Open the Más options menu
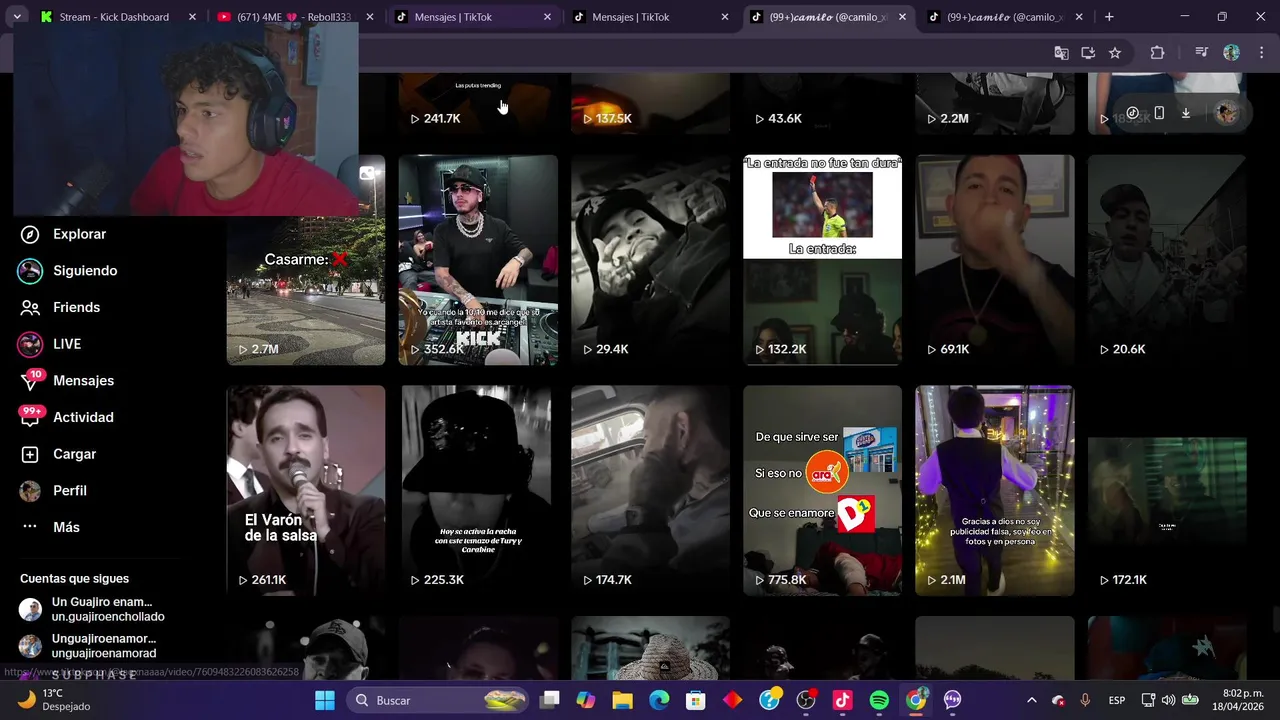This screenshot has height=720, width=1280. click(52, 527)
